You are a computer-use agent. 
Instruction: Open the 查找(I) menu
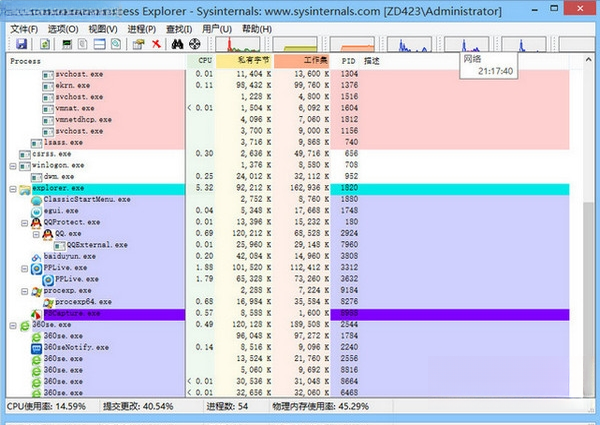179,29
